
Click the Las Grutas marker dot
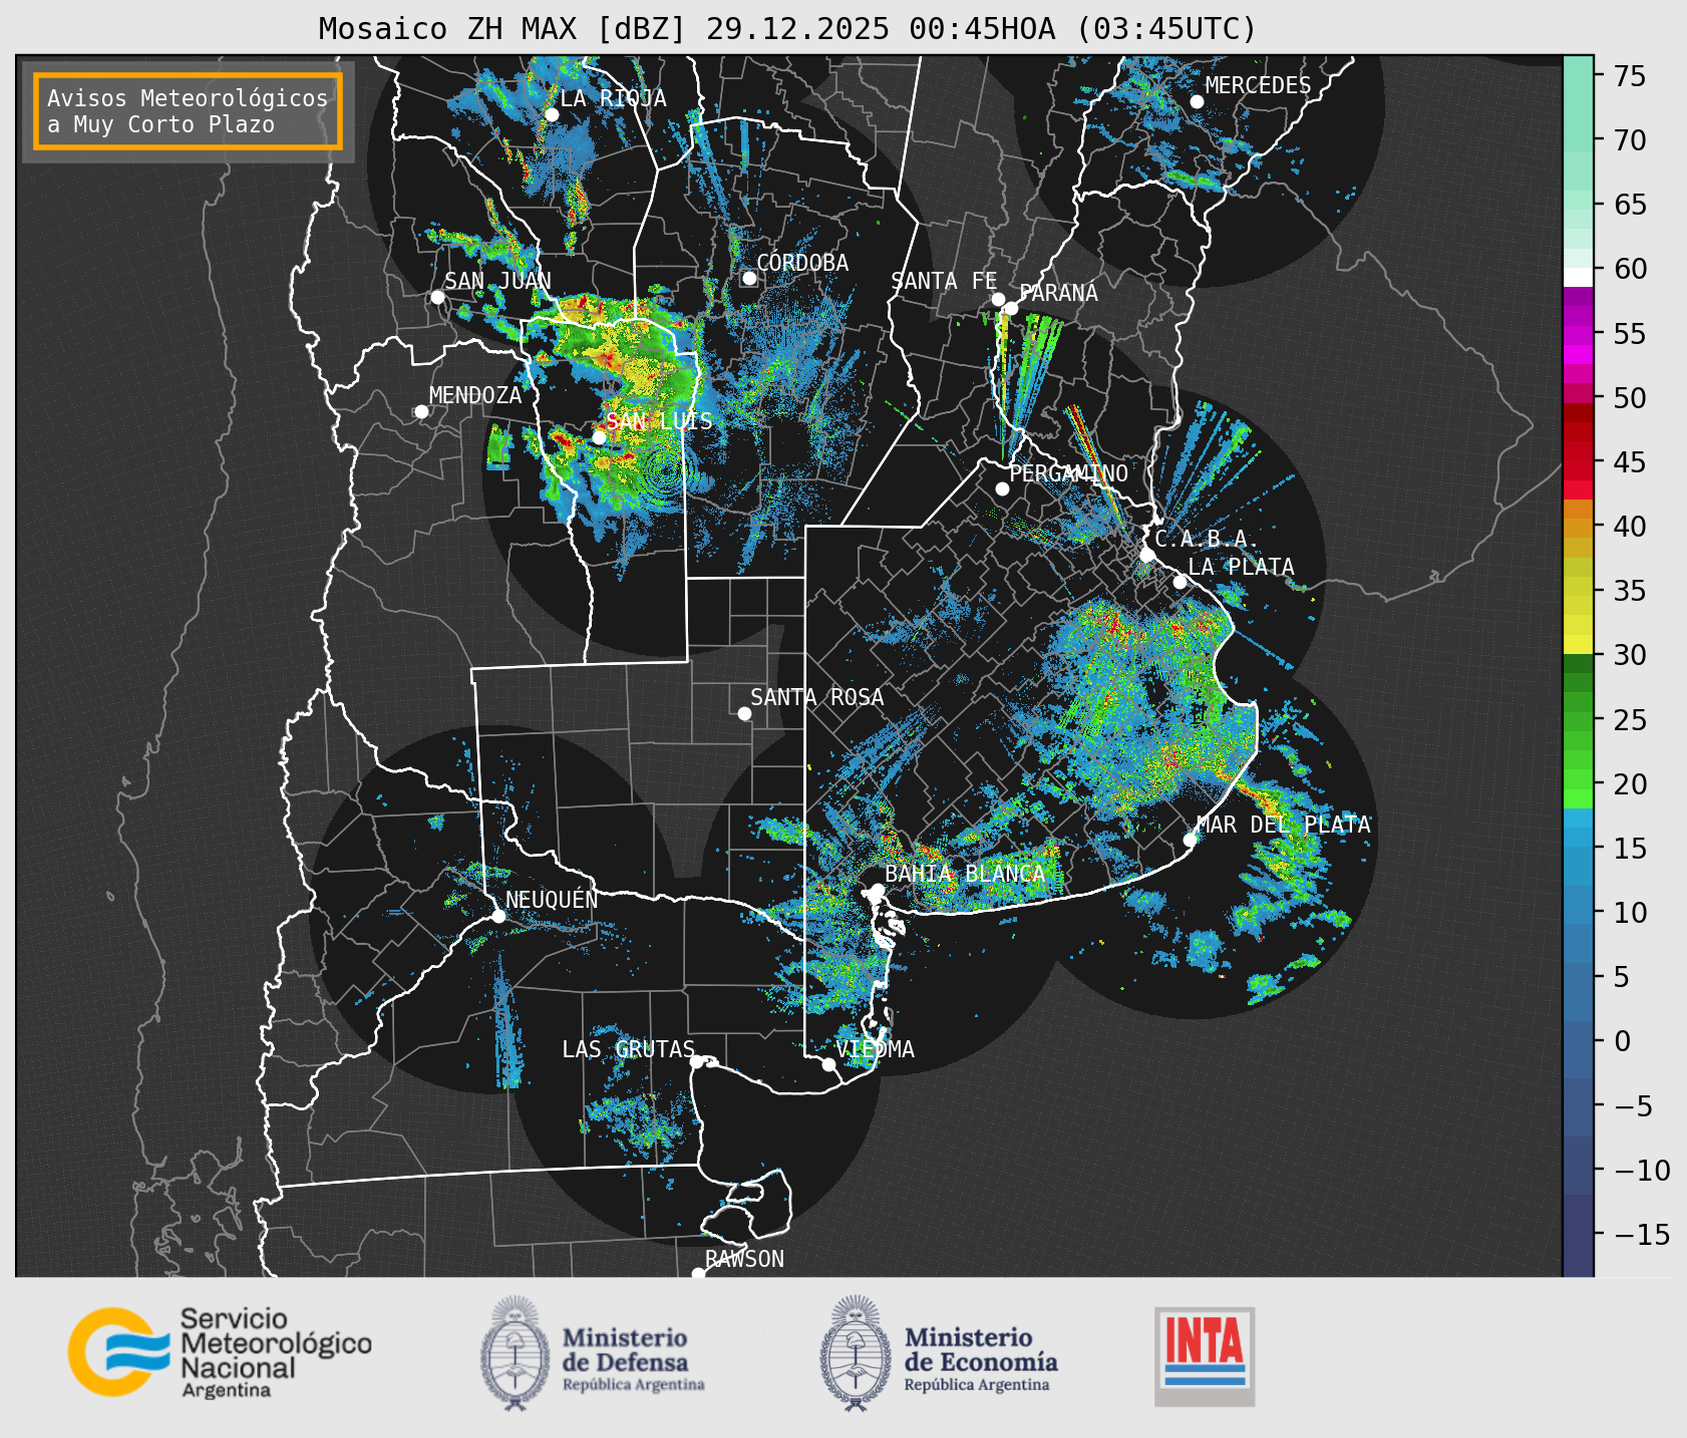(x=697, y=1062)
